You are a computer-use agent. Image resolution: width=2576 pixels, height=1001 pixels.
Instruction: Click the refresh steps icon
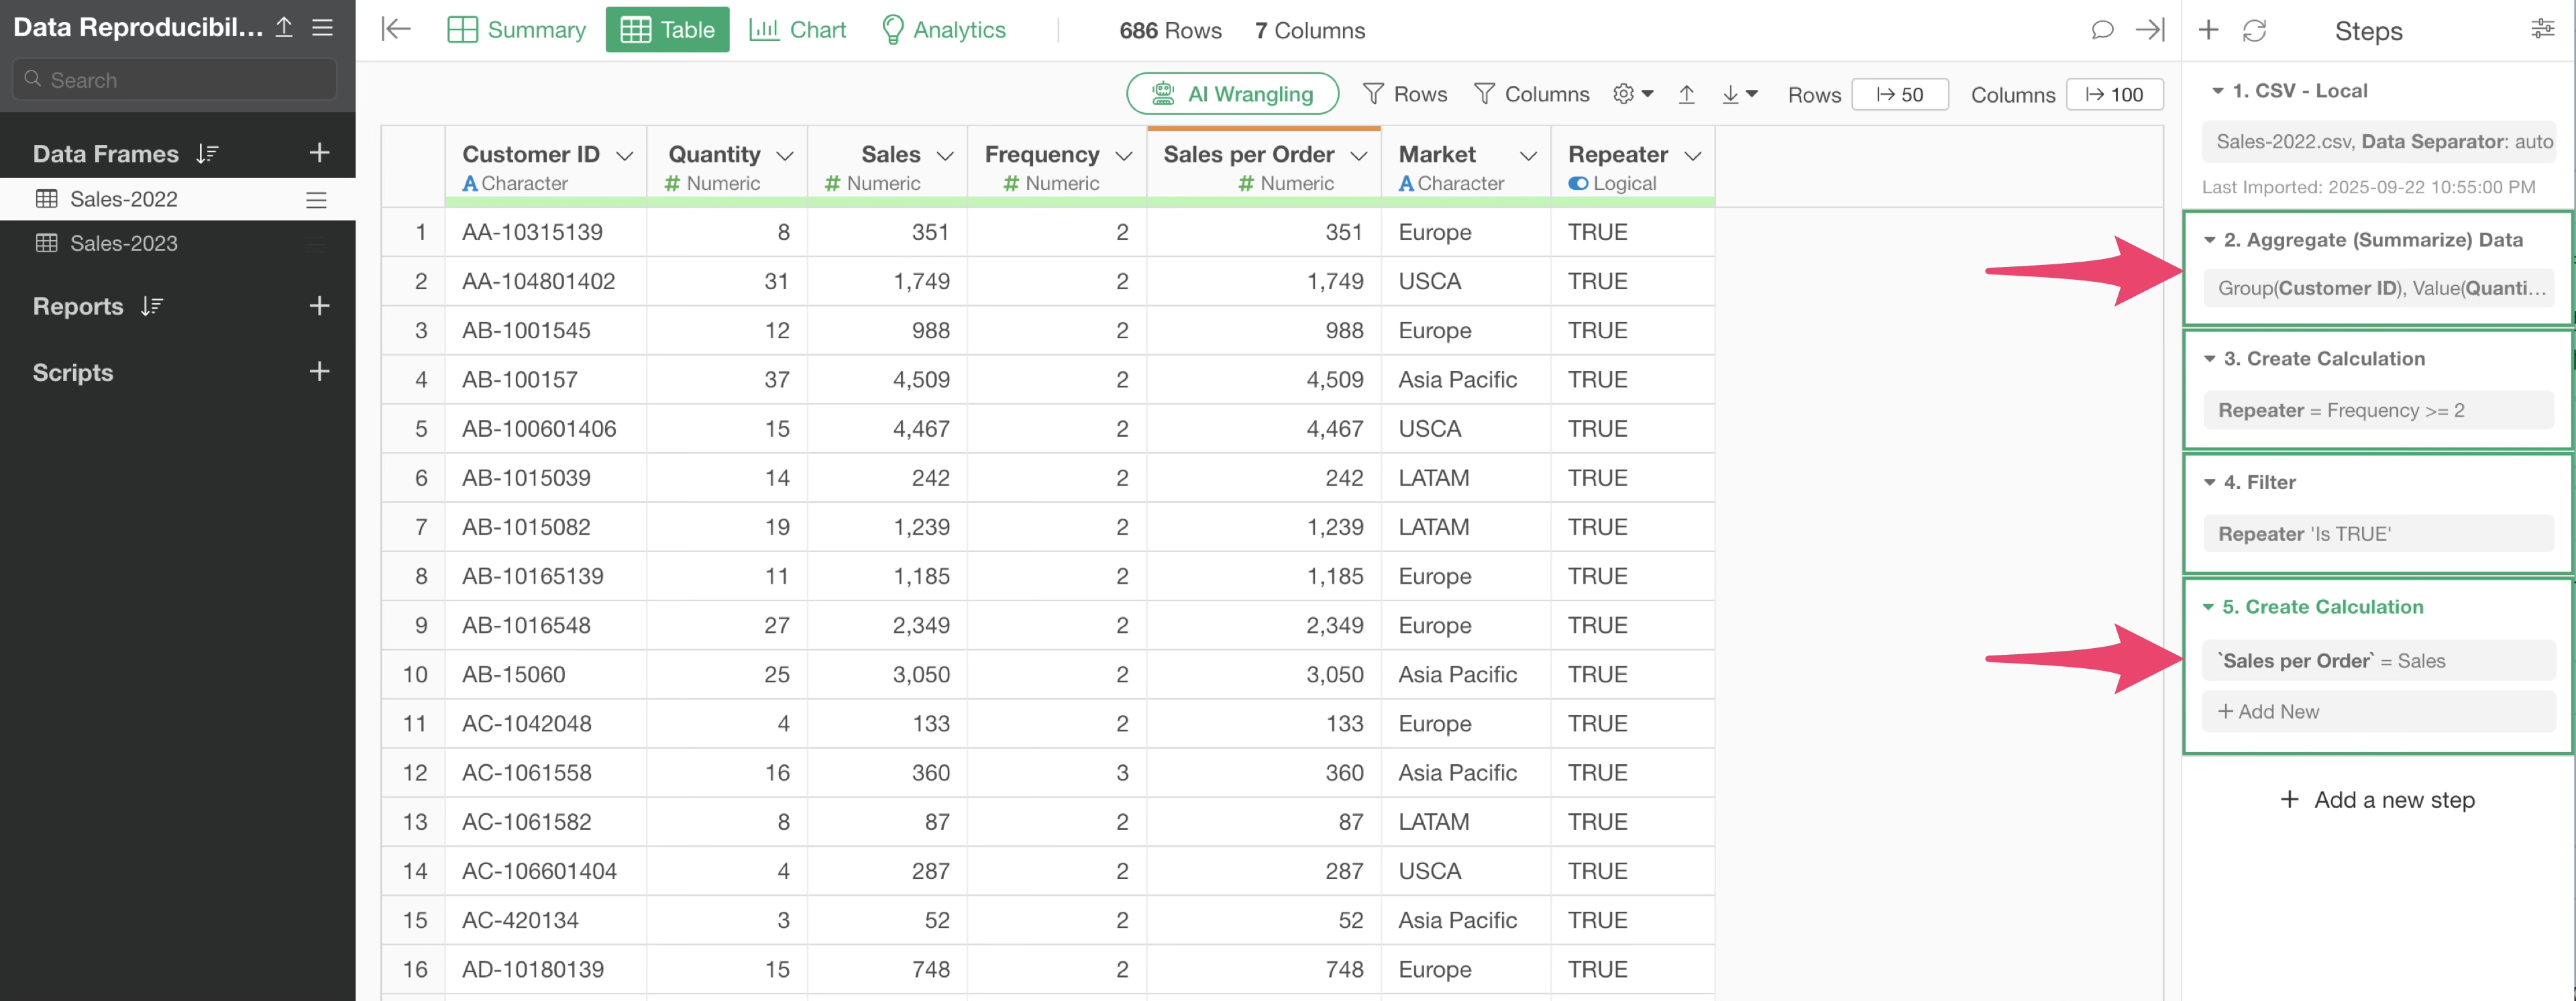click(2254, 31)
